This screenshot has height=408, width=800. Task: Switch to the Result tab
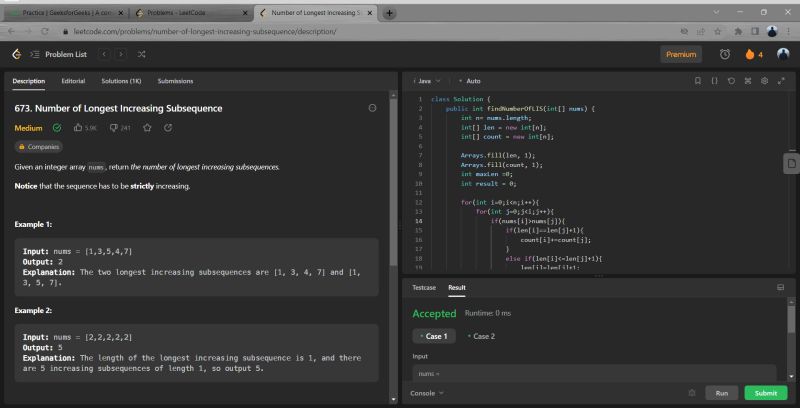point(457,288)
